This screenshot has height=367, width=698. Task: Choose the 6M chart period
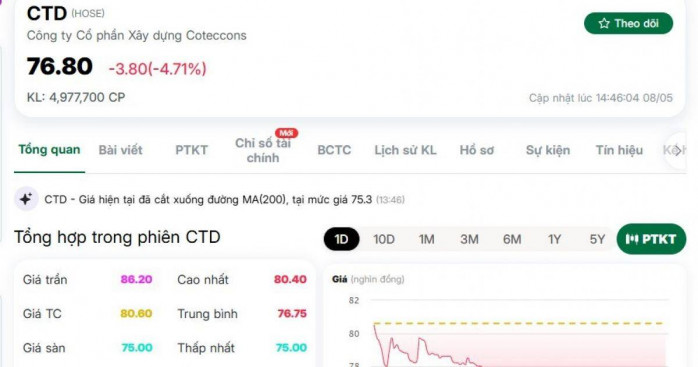[512, 239]
